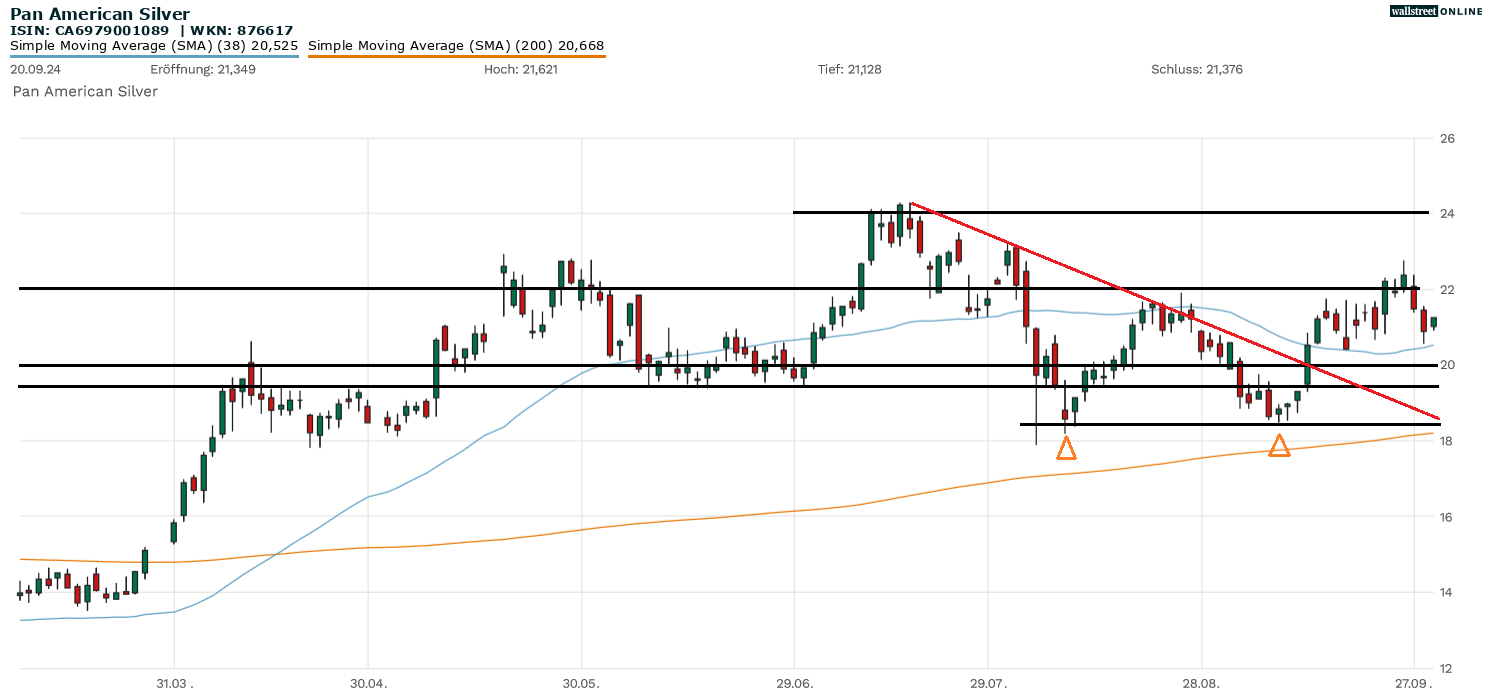Click the 29.07. date axis label
The image size is (1490, 689).
pos(987,682)
